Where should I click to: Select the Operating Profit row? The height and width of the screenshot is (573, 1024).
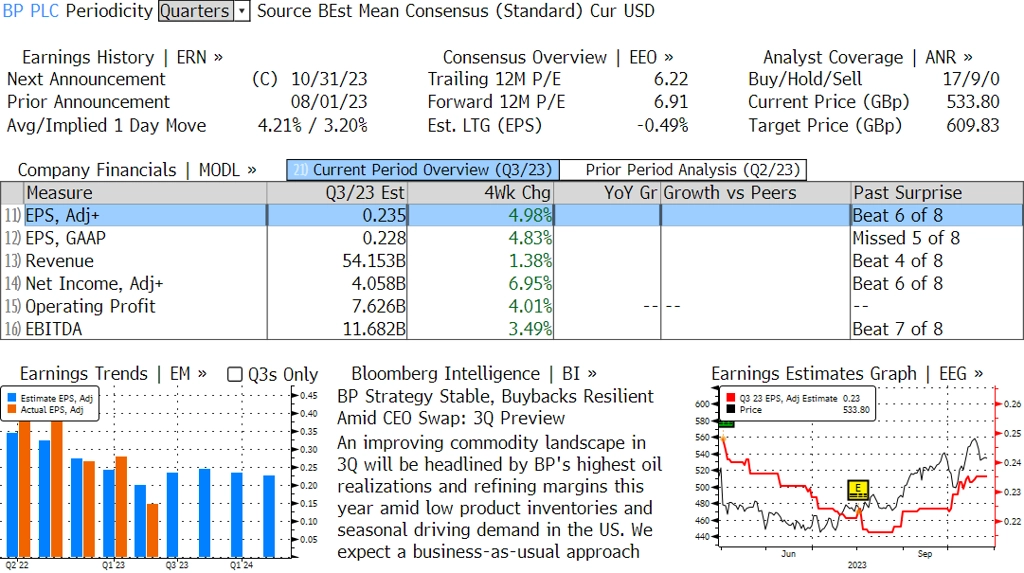point(512,306)
